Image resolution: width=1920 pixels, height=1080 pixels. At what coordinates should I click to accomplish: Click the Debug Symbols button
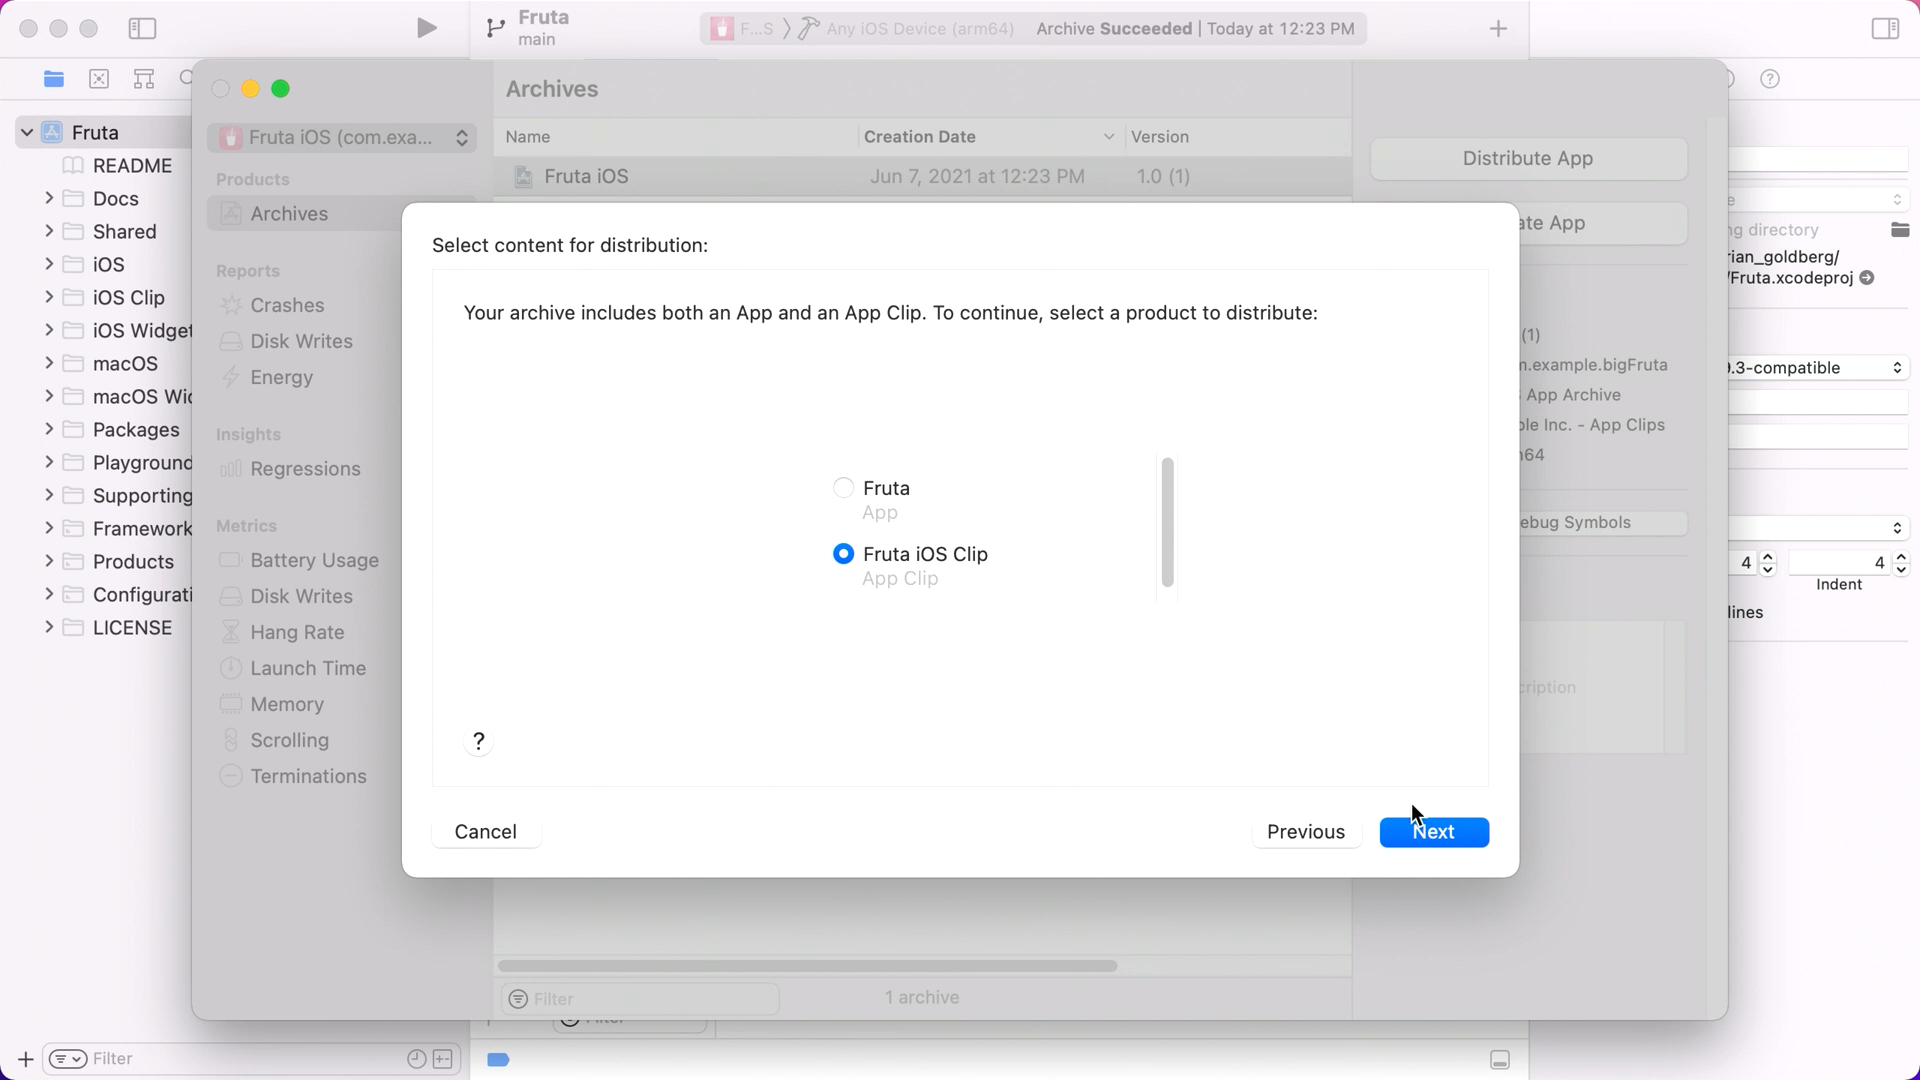click(1603, 522)
